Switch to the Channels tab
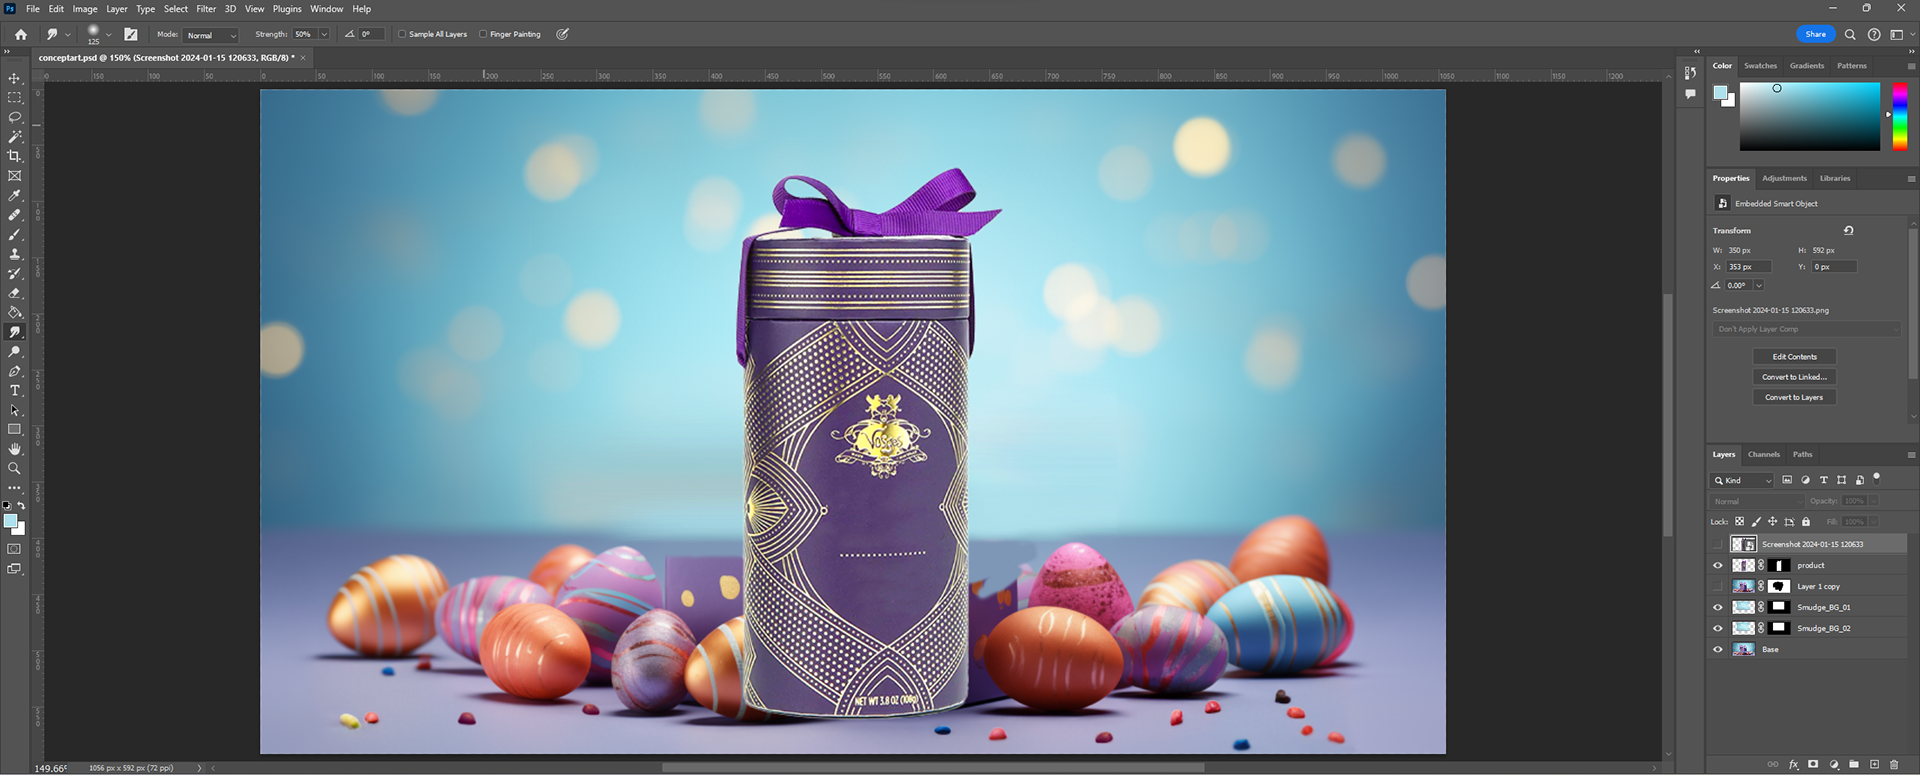The image size is (1920, 775). point(1764,455)
